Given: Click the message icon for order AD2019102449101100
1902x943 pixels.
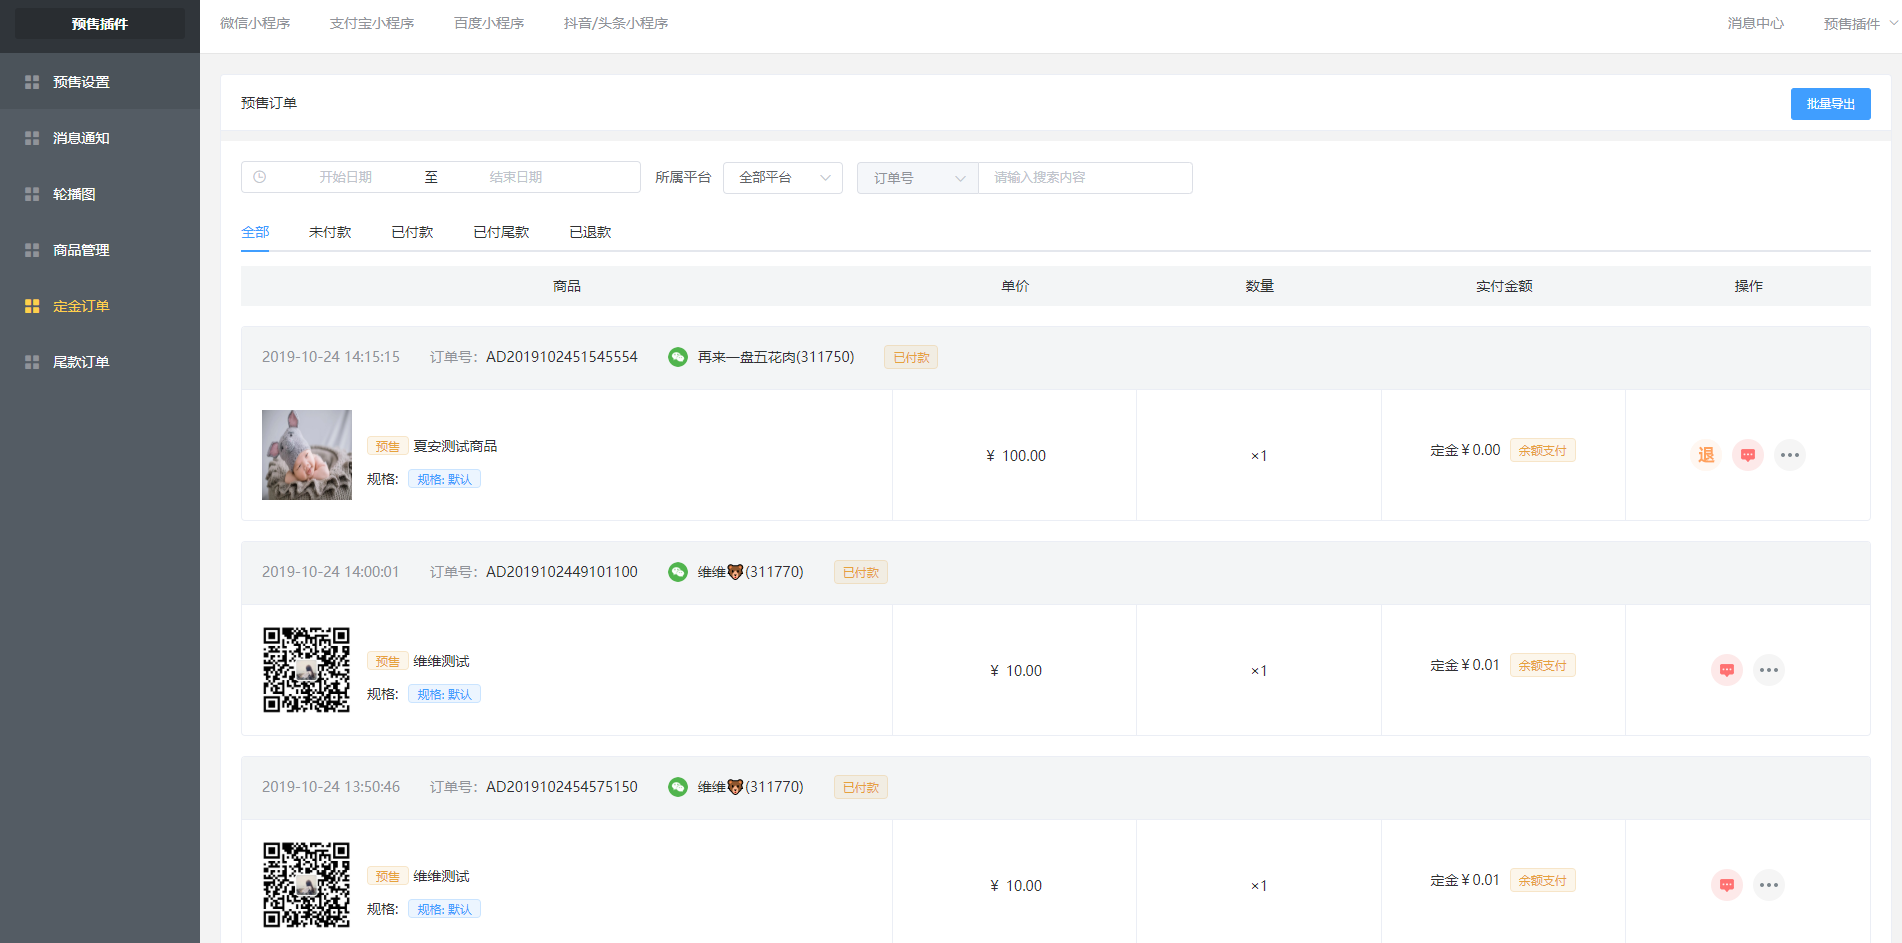Looking at the screenshot, I should 1726,670.
